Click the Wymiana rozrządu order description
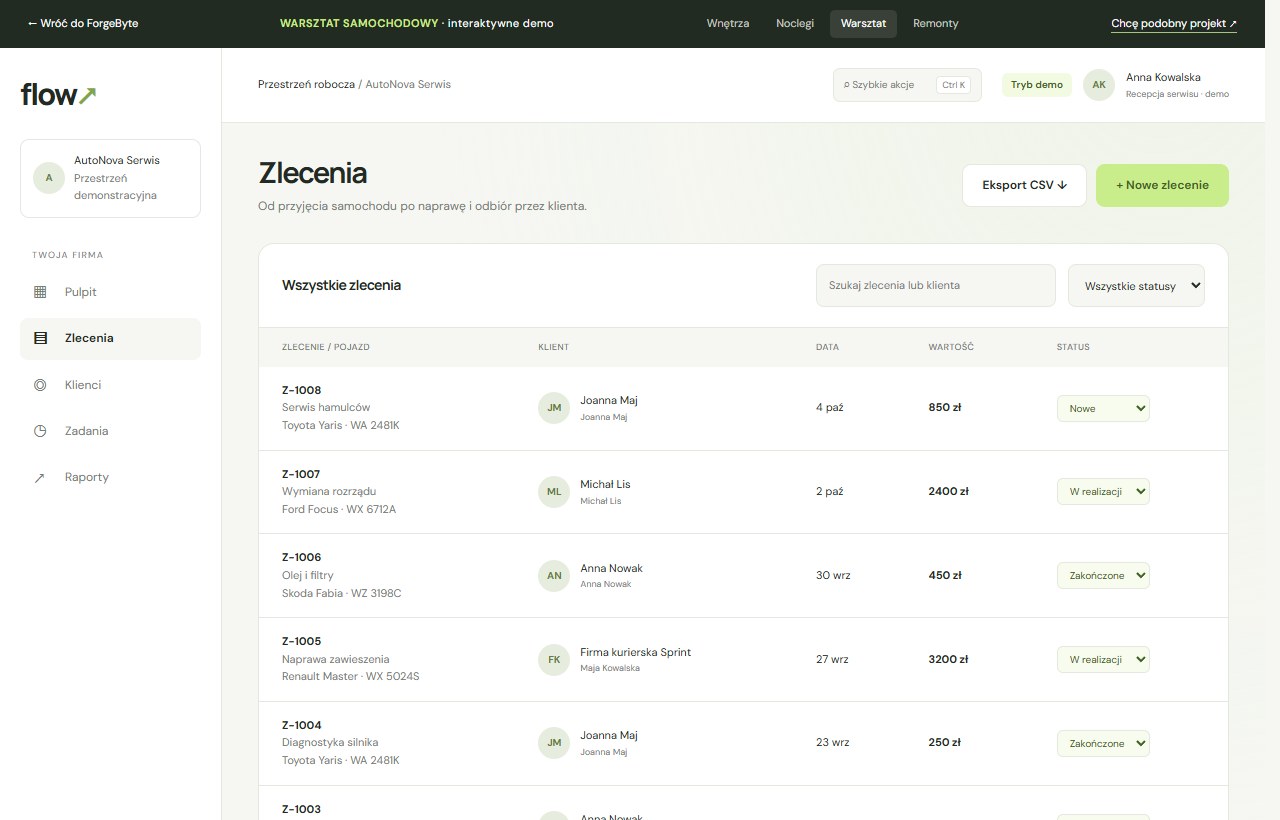 click(329, 491)
